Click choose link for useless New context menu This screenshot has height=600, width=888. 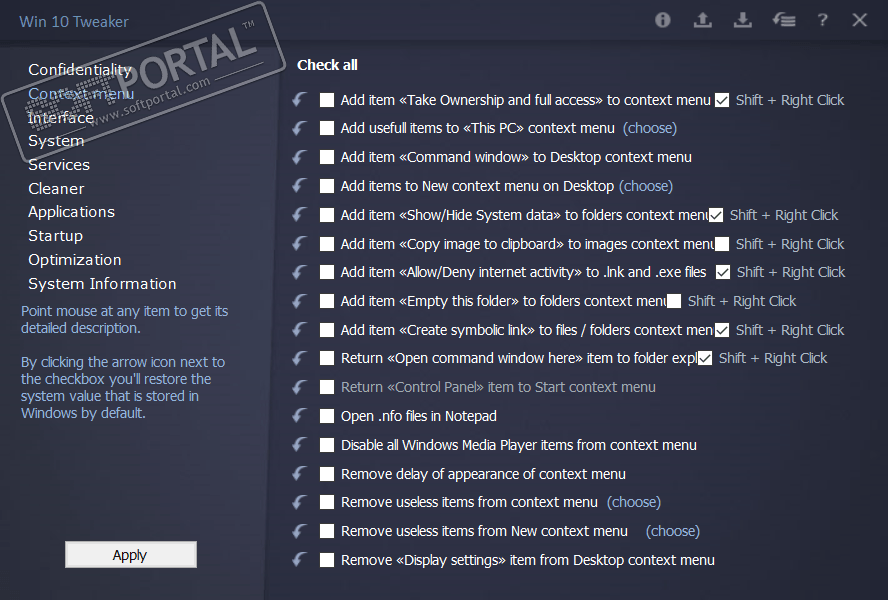tap(673, 531)
